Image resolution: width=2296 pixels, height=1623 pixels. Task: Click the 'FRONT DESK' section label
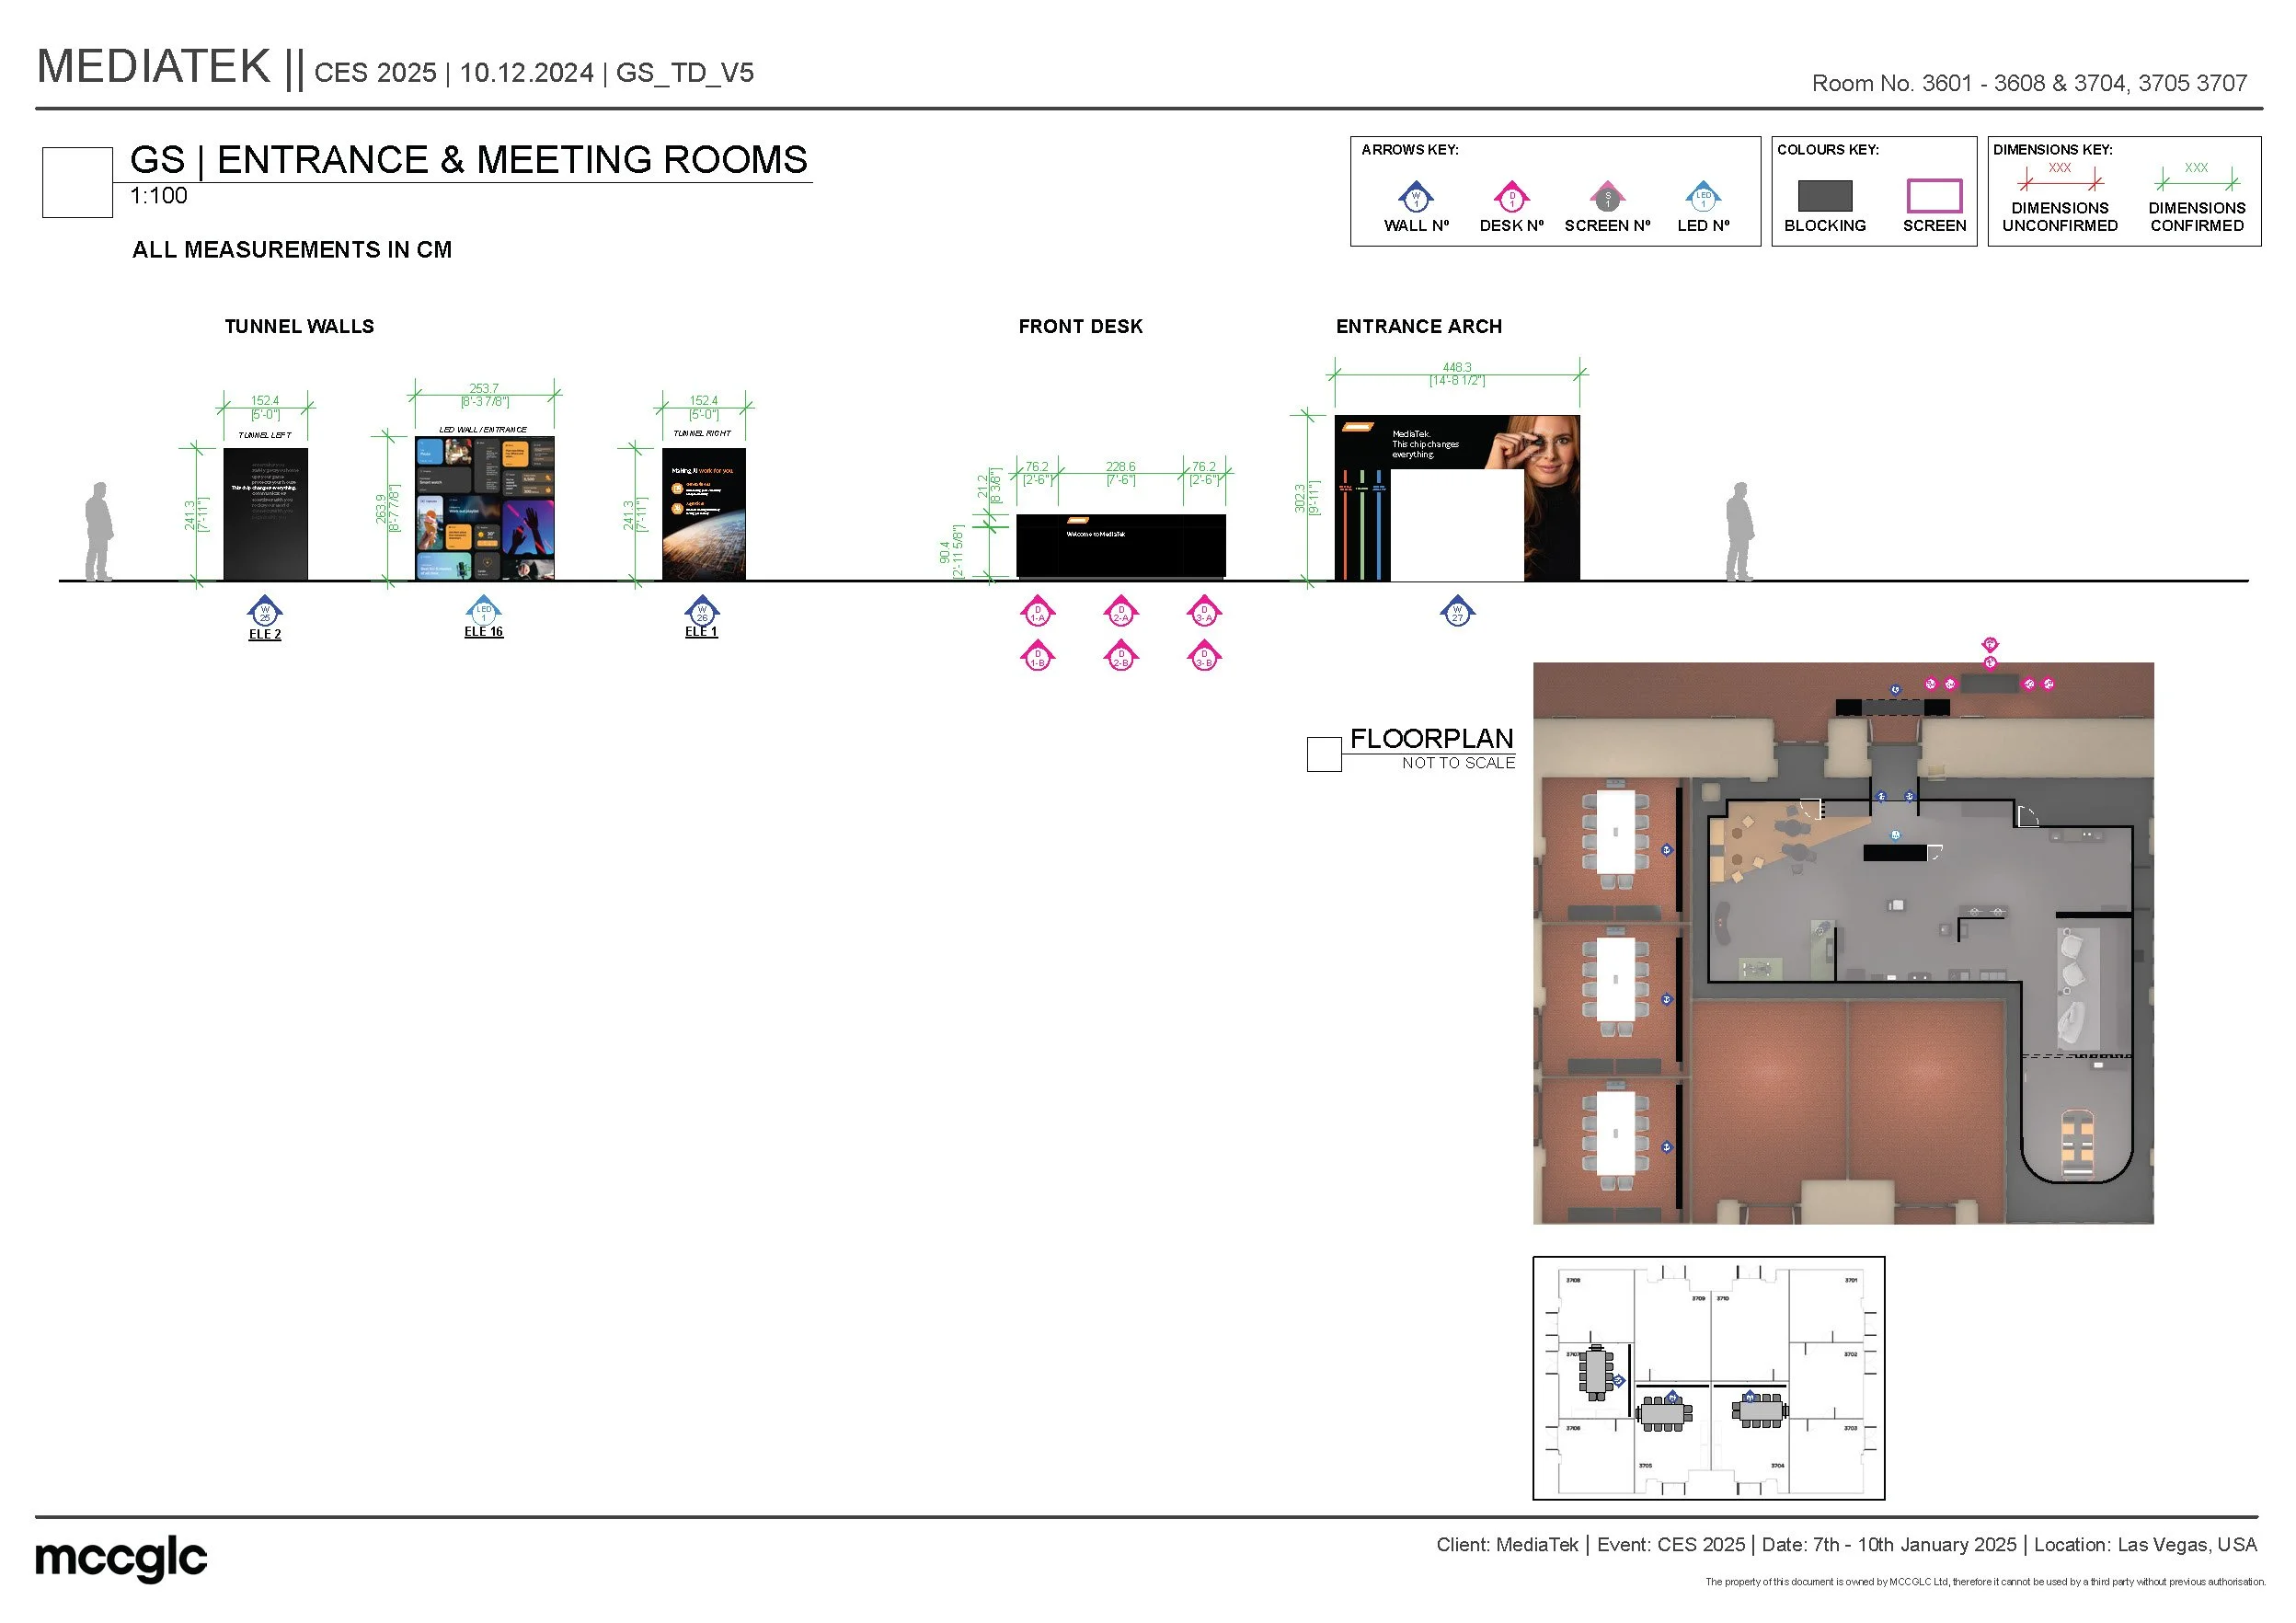[1080, 327]
